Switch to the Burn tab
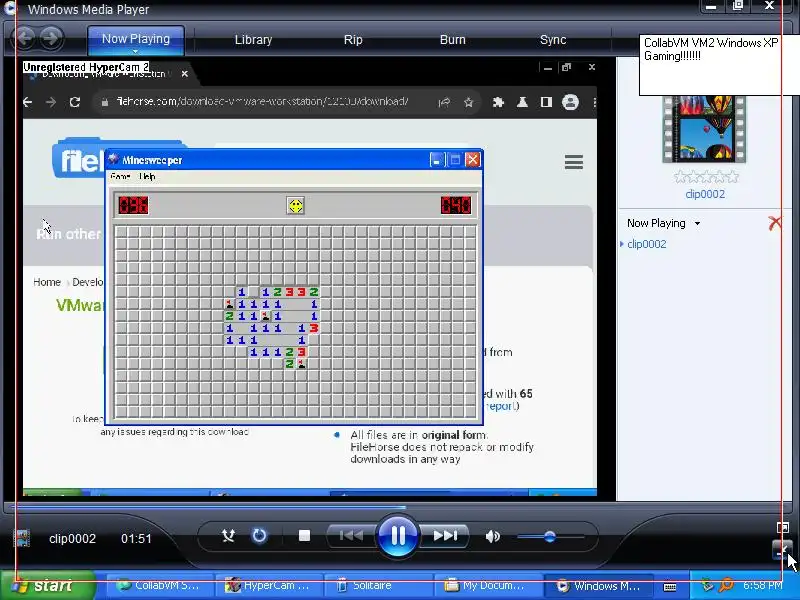 click(x=453, y=40)
